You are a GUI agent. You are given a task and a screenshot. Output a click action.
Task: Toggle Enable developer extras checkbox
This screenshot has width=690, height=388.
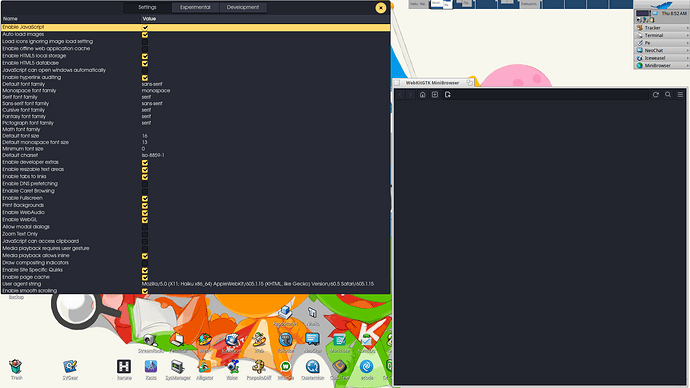(x=145, y=162)
